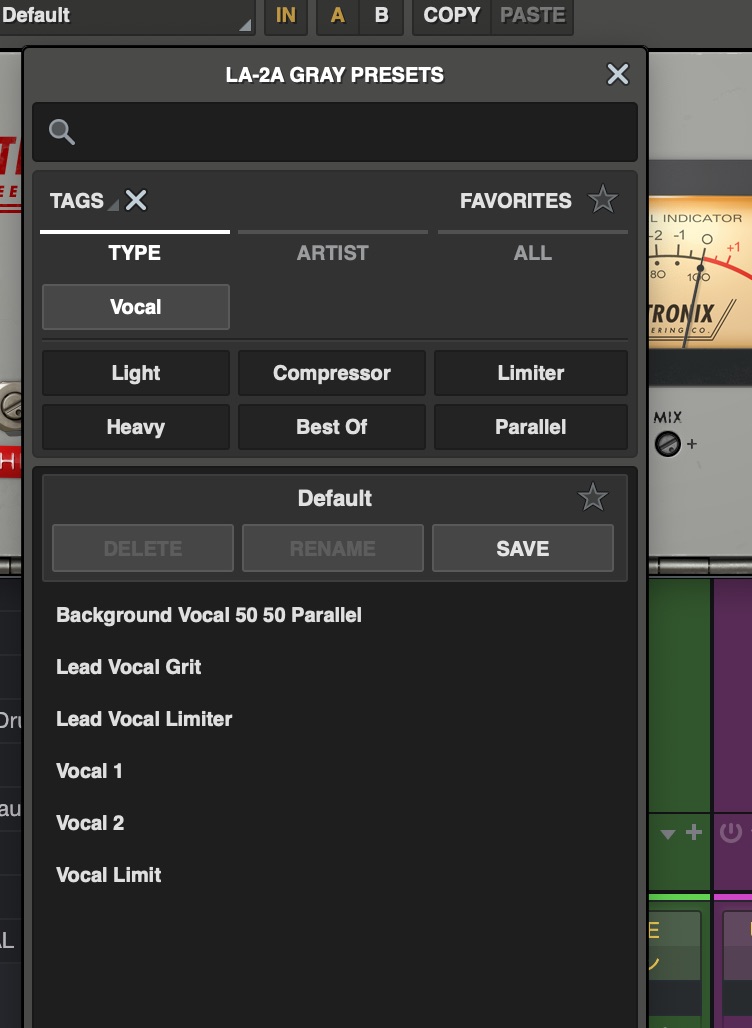The height and width of the screenshot is (1028, 752).
Task: Click in the preset search field
Action: tap(350, 132)
